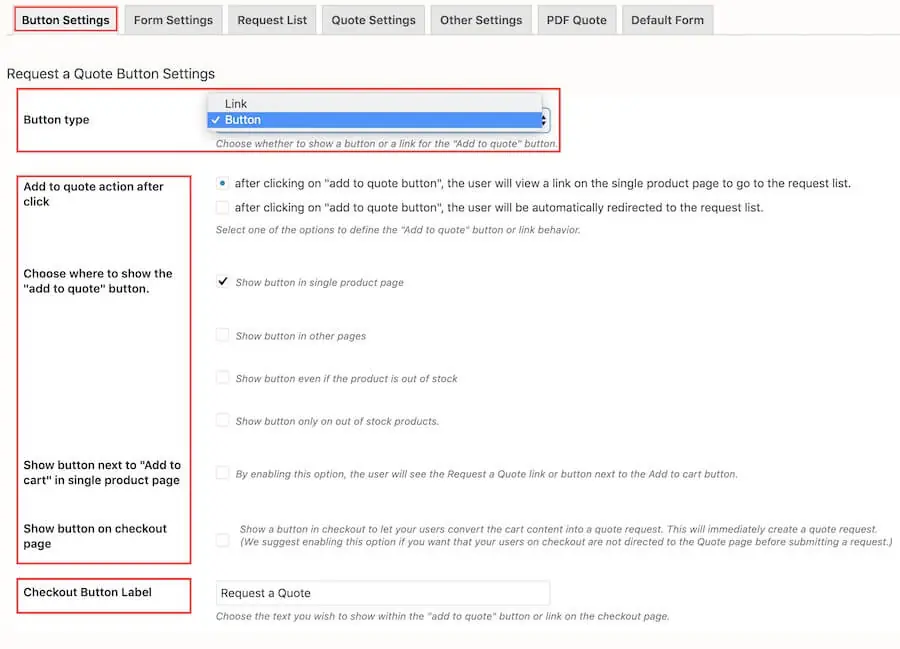Image resolution: width=900 pixels, height=649 pixels.
Task: Uncheck Show button in single product page
Action: click(222, 282)
